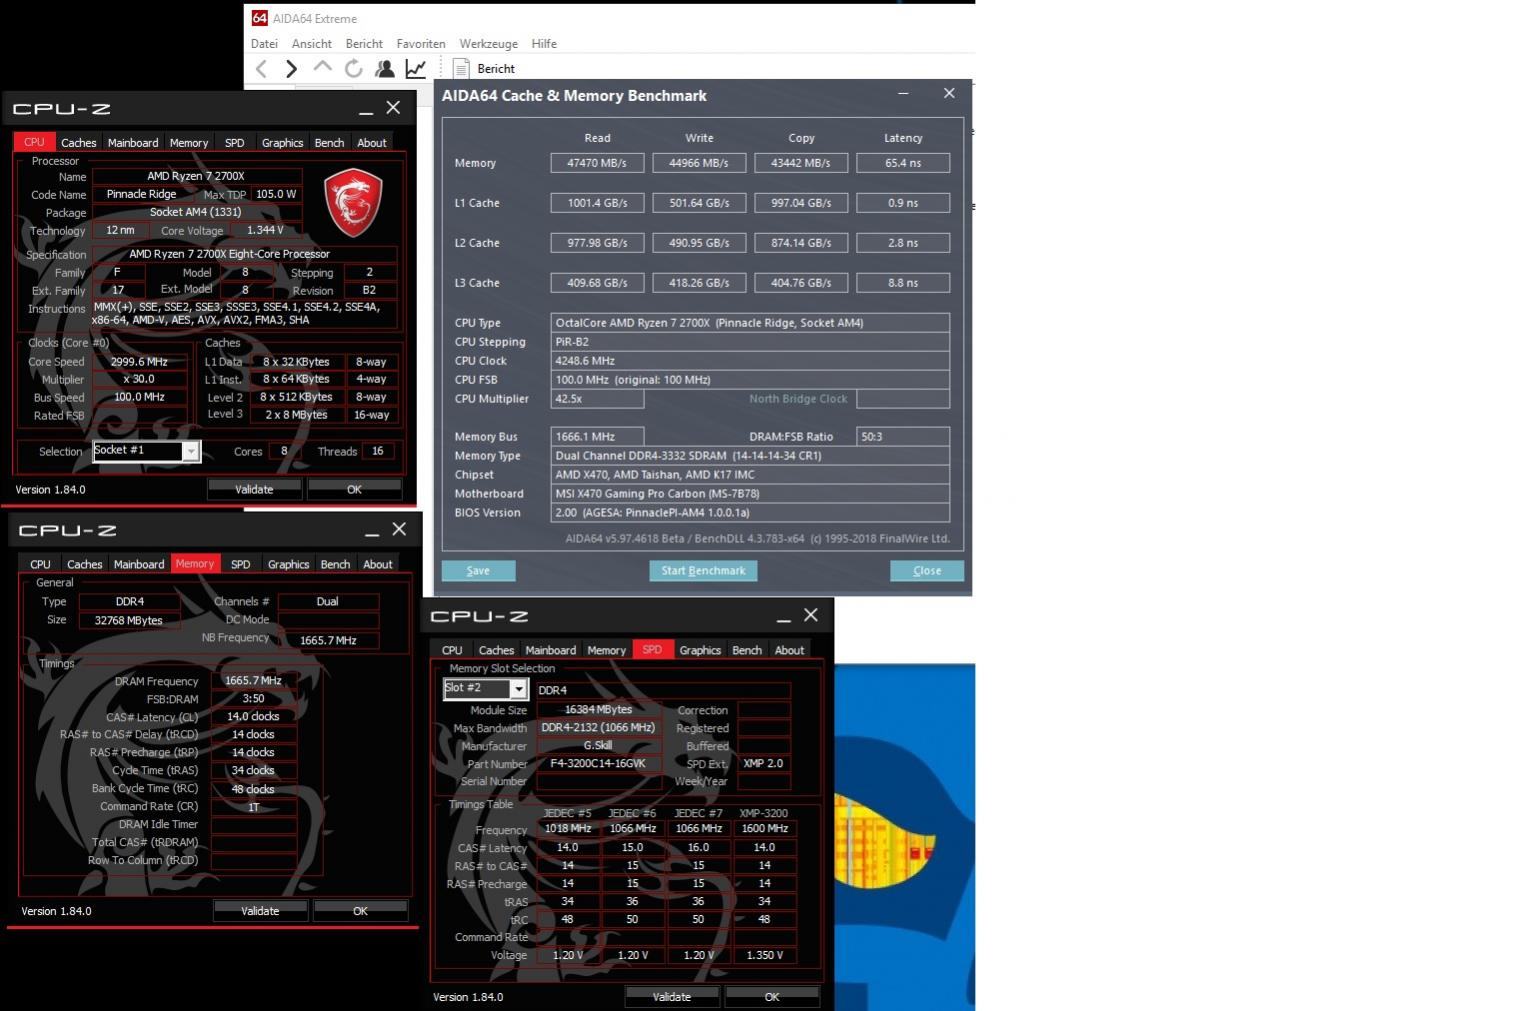Click AIDA64 user/favorites icon
This screenshot has height=1011, width=1535.
(384, 68)
